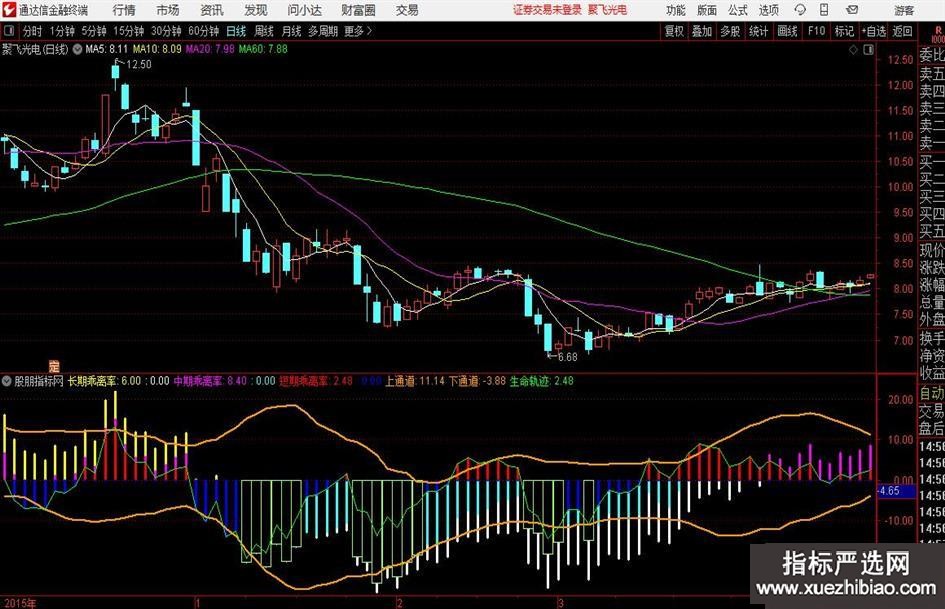Open the 问小达 menu
The width and height of the screenshot is (945, 609).
click(304, 10)
